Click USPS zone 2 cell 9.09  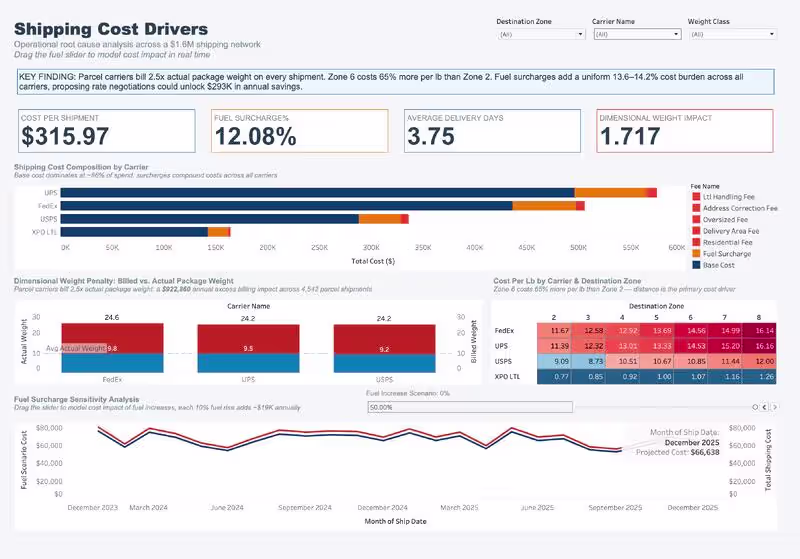click(x=554, y=361)
